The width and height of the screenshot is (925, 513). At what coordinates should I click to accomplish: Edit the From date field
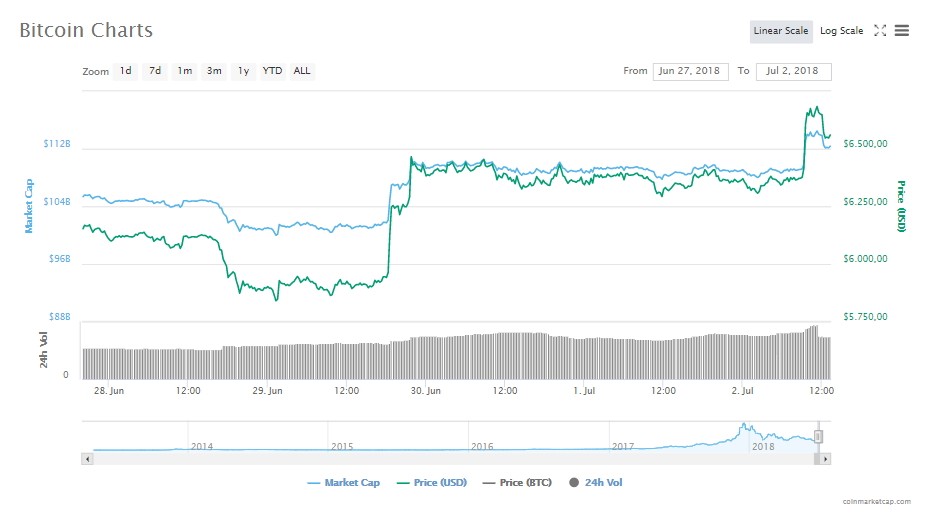(x=690, y=71)
